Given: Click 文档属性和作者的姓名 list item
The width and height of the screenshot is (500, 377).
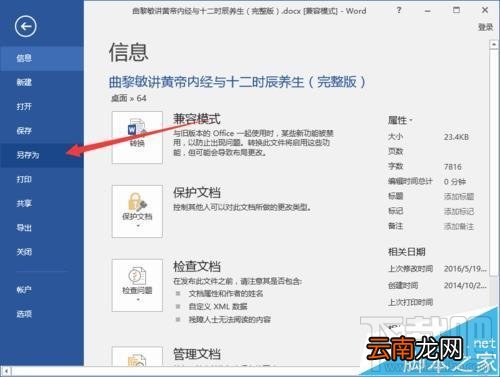Looking at the screenshot, I should [226, 294].
